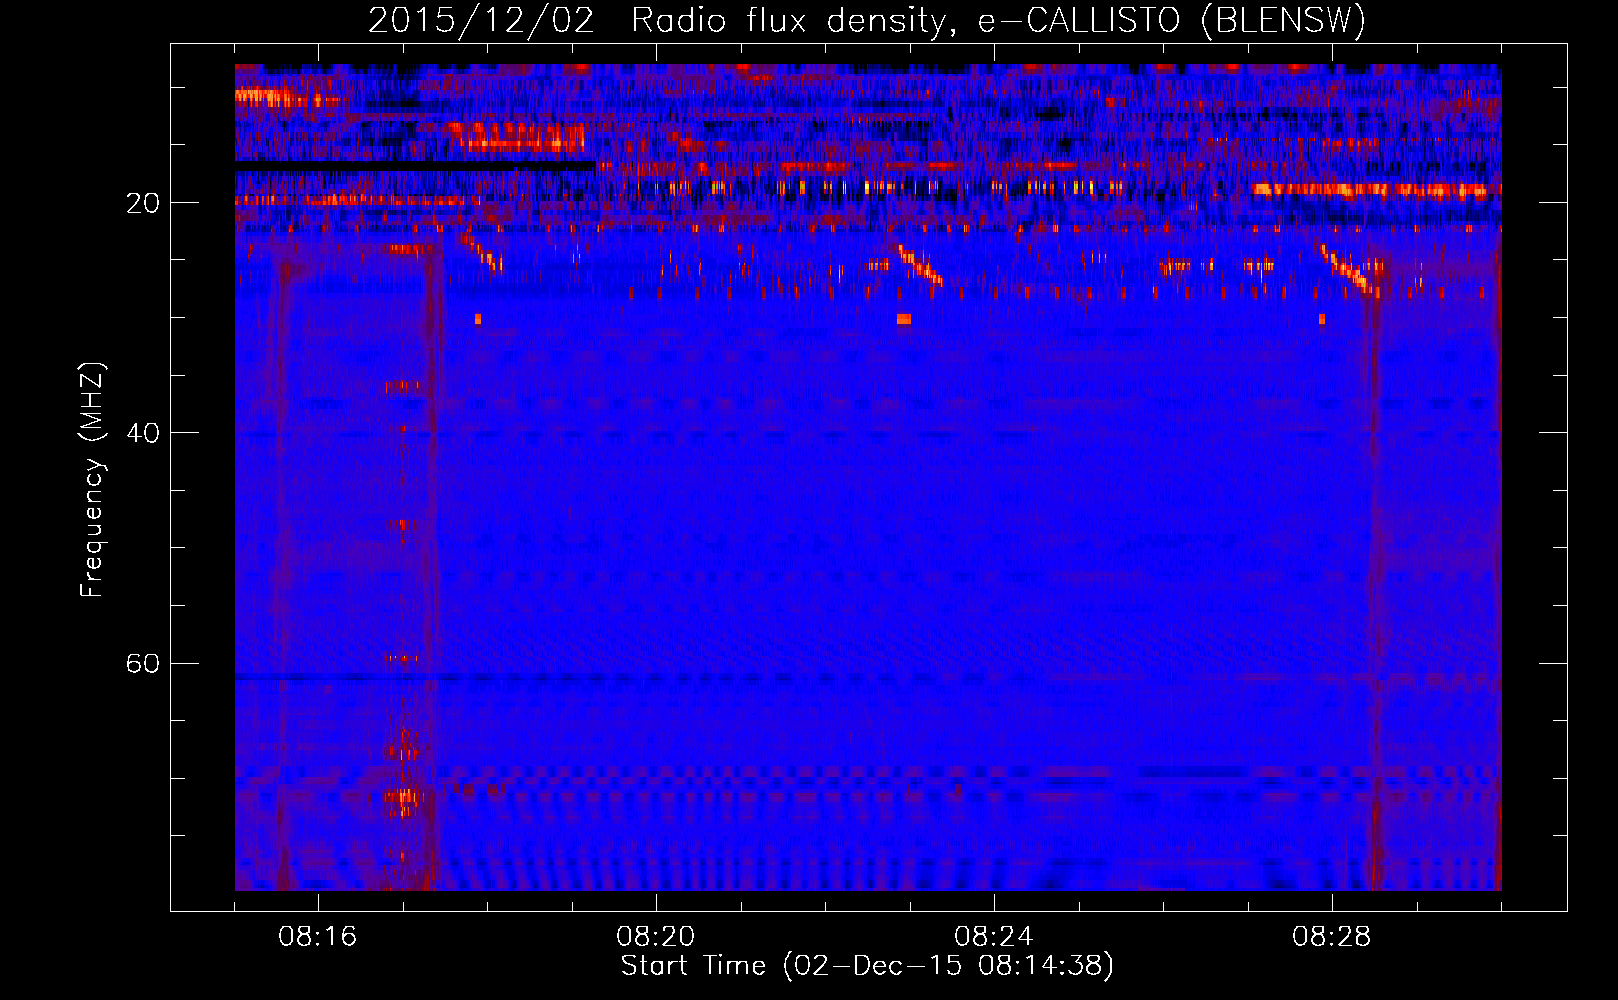This screenshot has width=1618, height=1000.
Task: Click the '40' frequency tick label
Action: click(x=143, y=433)
